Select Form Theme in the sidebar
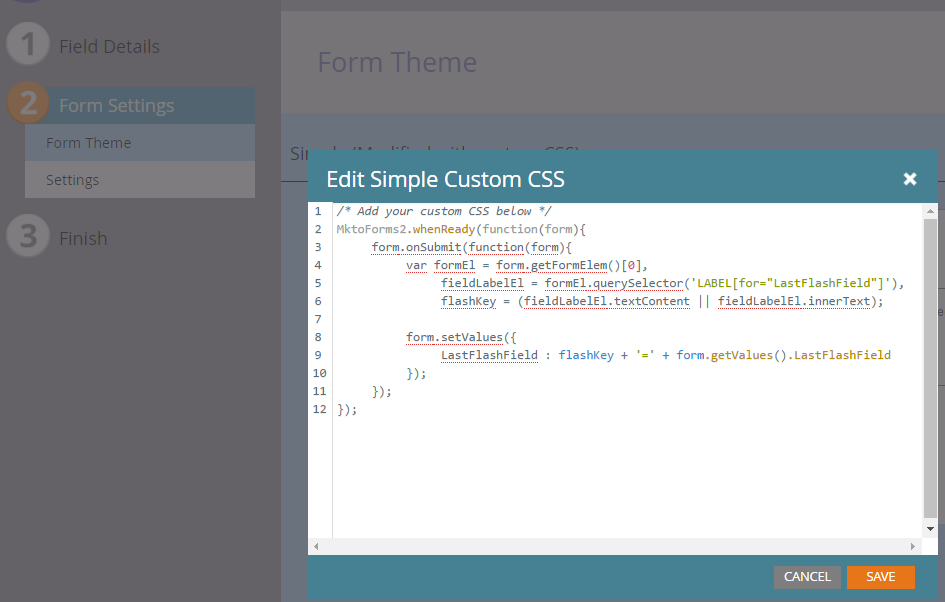This screenshot has height=602, width=945. 88,143
